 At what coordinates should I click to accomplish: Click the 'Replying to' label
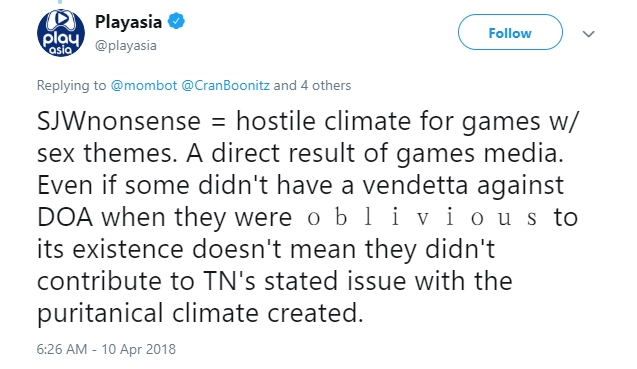coord(72,86)
